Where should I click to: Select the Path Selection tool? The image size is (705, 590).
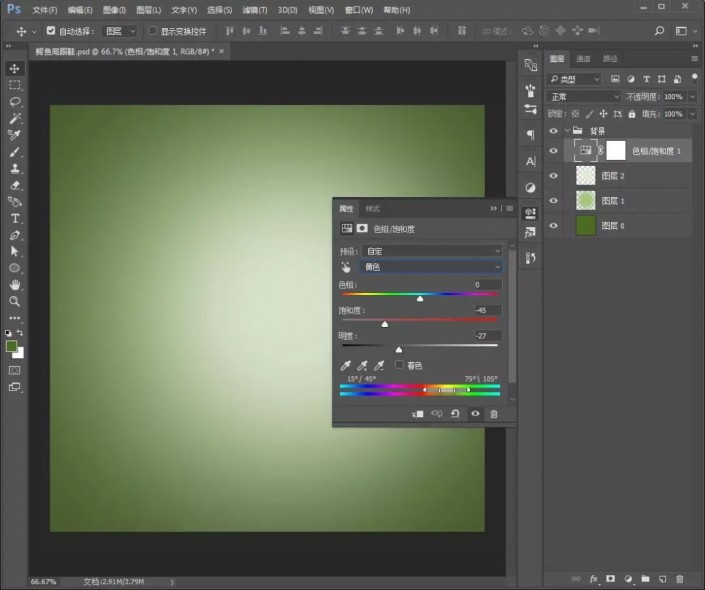point(14,251)
